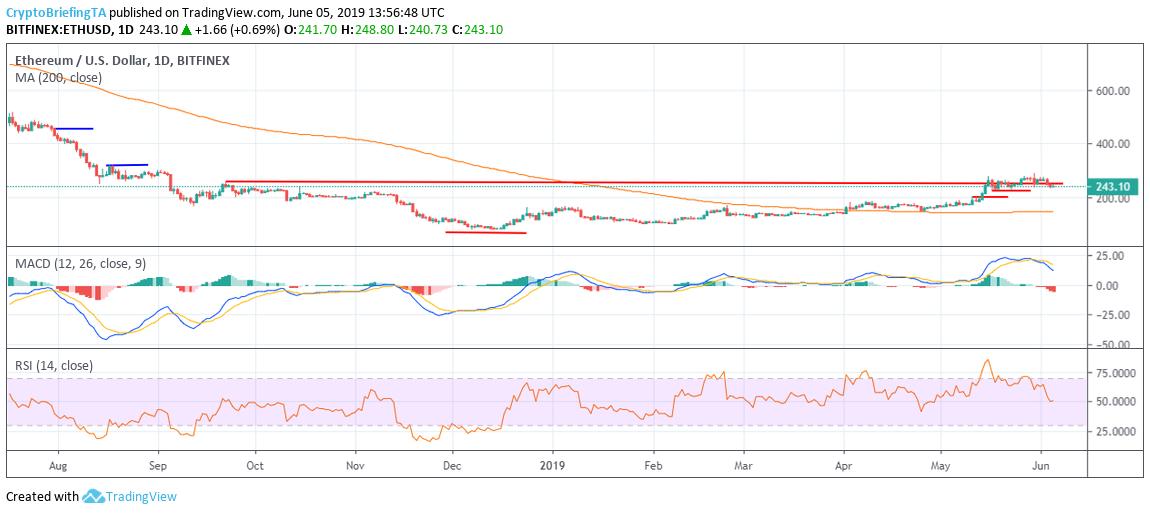Click the +1.66 (+0.69%) change value
Viewport: 1150px width, 514px height.
238,30
